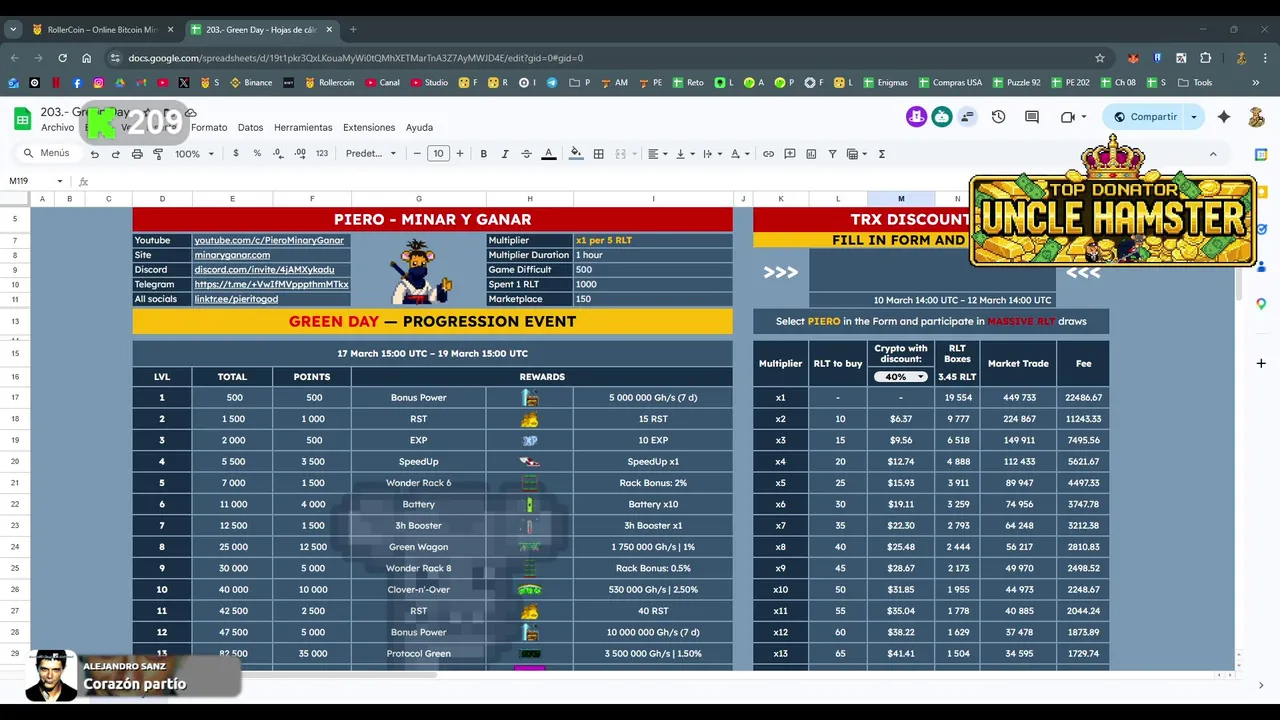Show more bookmarks chevron
The image size is (1280, 720).
[x=1256, y=82]
